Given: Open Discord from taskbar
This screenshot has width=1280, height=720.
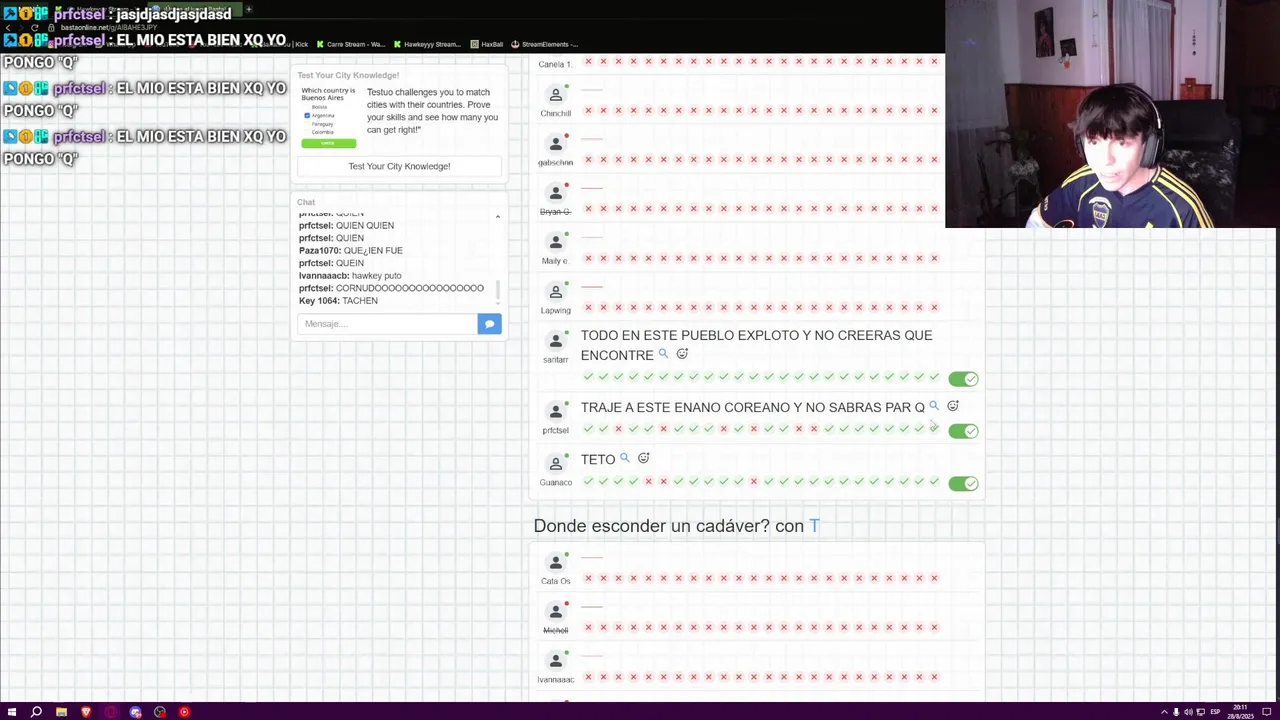Looking at the screenshot, I should [x=135, y=712].
